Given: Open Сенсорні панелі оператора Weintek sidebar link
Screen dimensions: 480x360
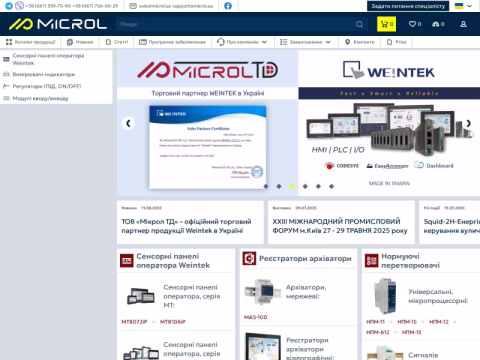Looking at the screenshot, I should (48, 59).
